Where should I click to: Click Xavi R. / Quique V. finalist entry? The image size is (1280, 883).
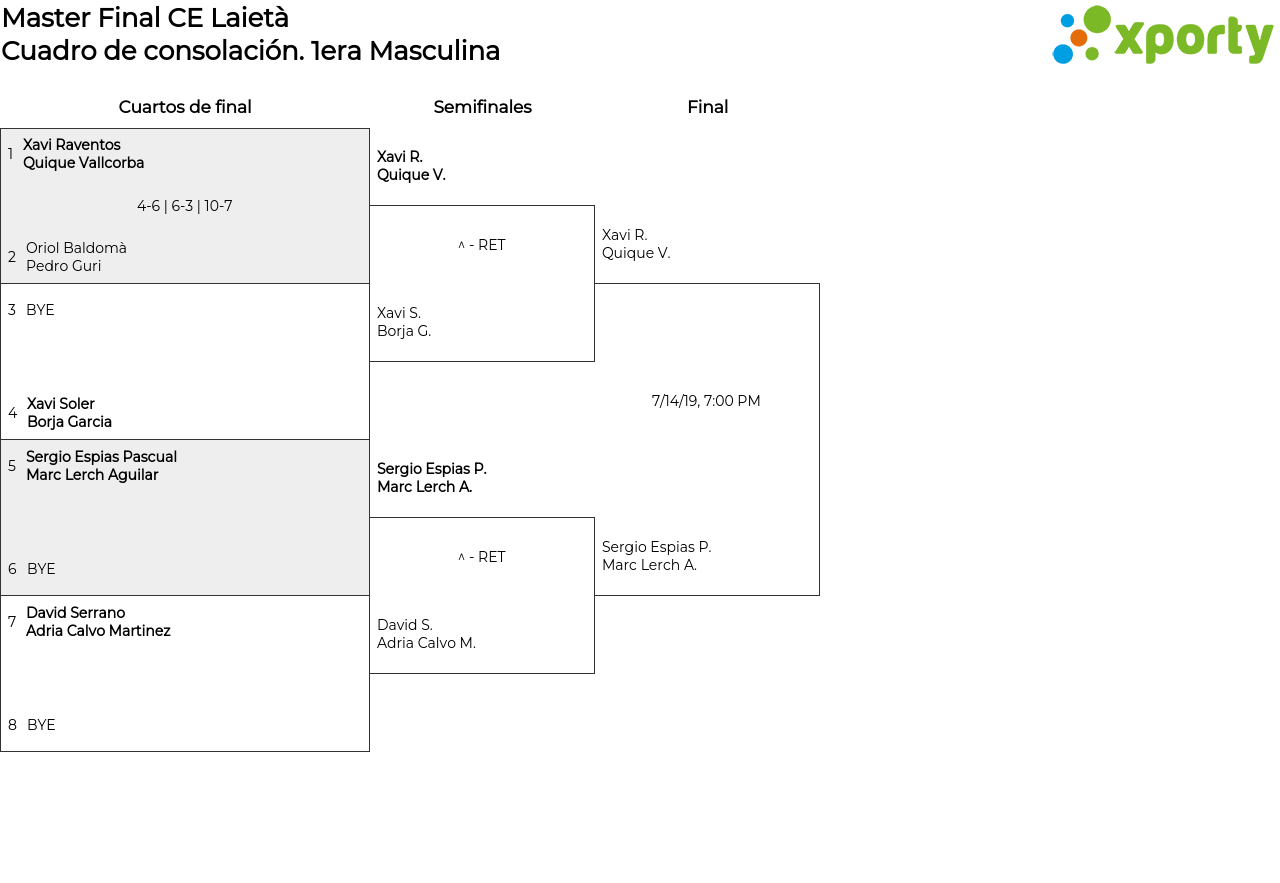click(x=636, y=244)
